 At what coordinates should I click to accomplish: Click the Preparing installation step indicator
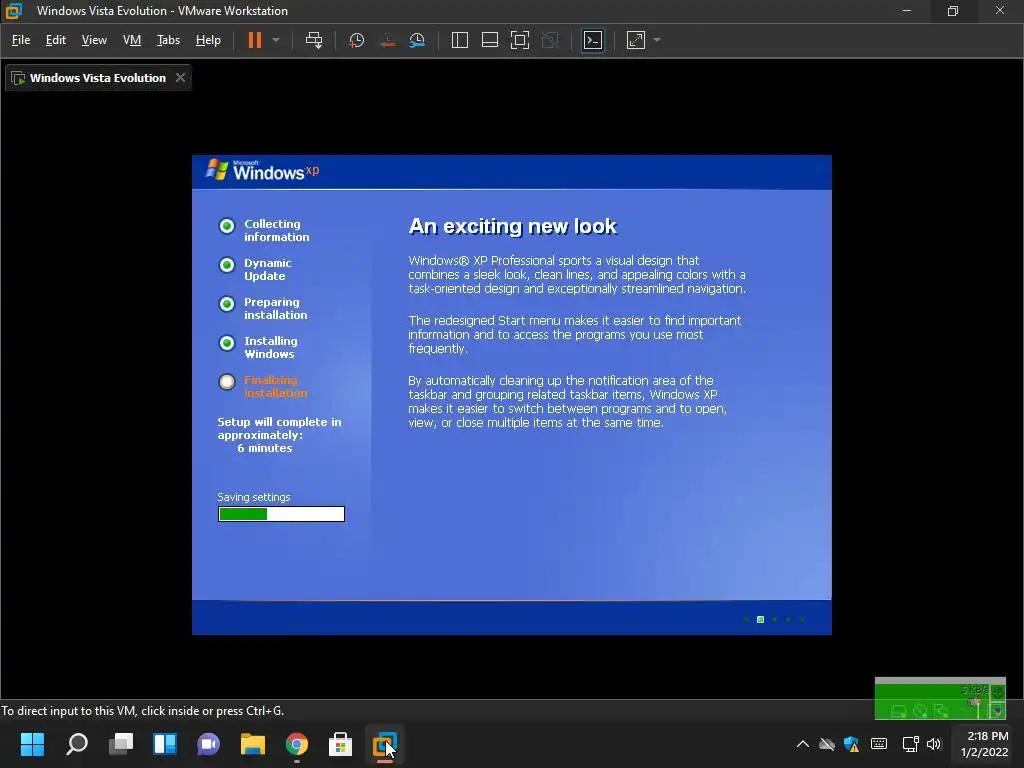coord(227,304)
